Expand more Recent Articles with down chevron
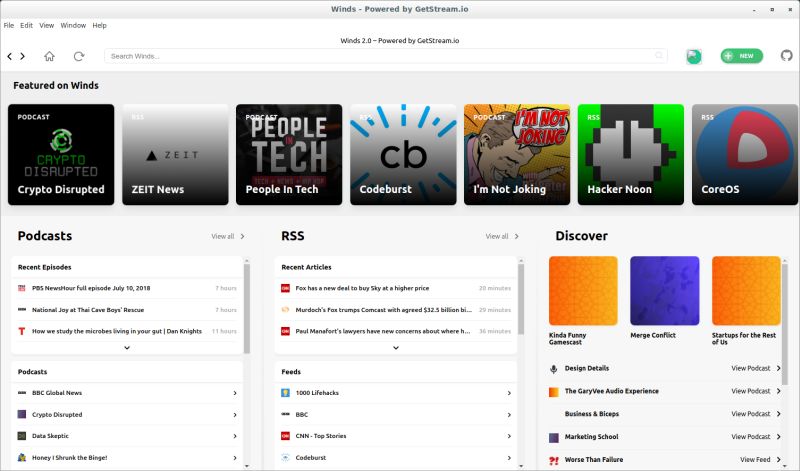The image size is (800, 471). tap(396, 348)
